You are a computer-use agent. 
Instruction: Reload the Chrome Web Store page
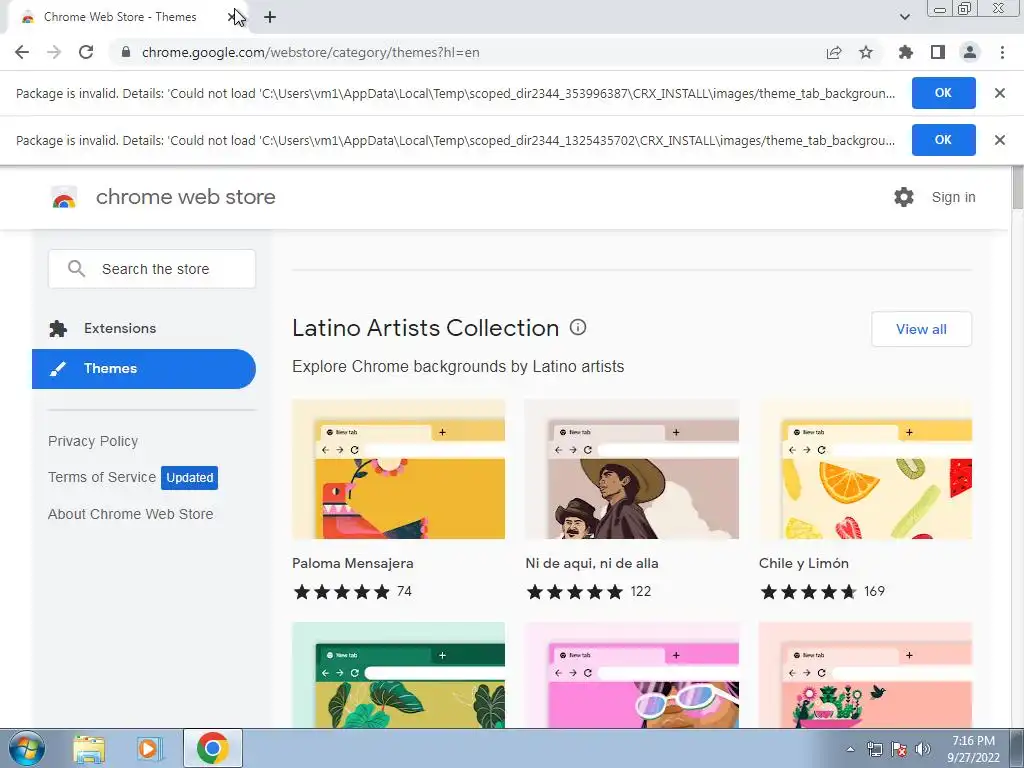[86, 52]
